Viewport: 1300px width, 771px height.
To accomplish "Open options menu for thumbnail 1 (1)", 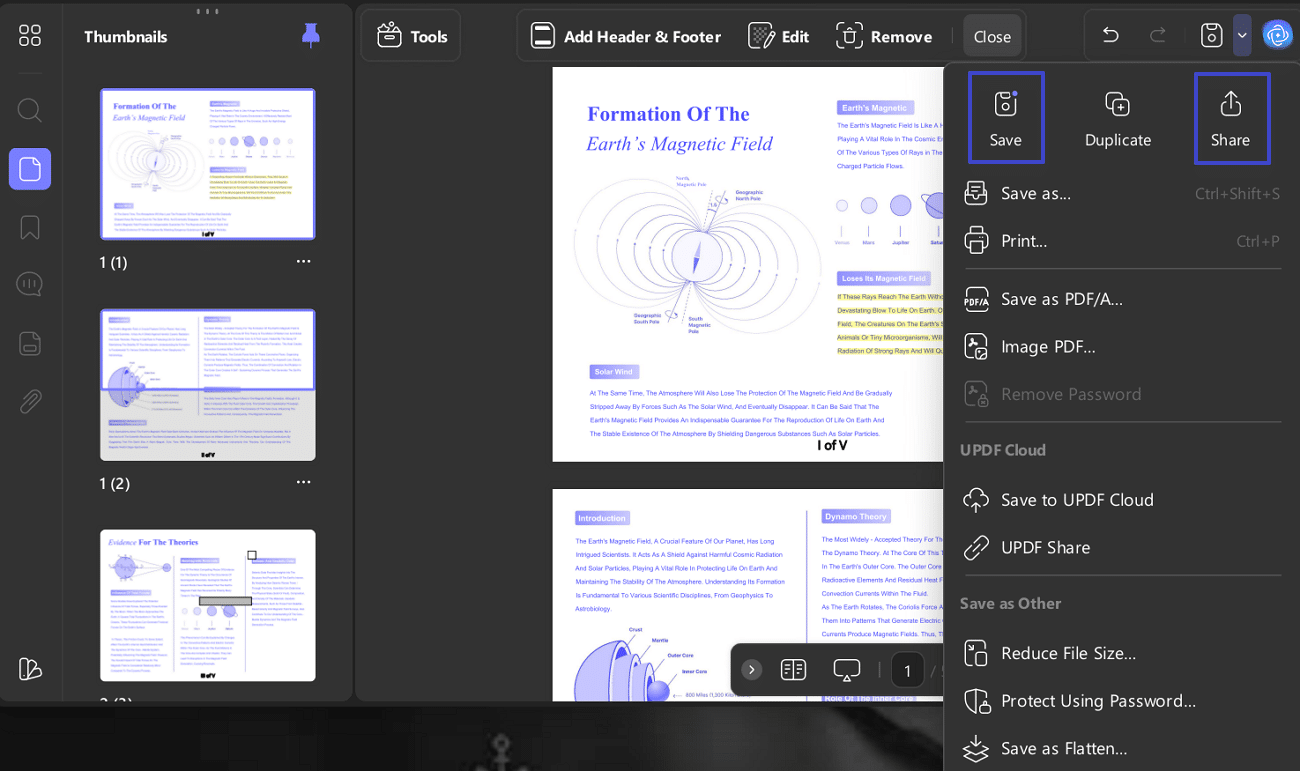I will pyautogui.click(x=304, y=262).
